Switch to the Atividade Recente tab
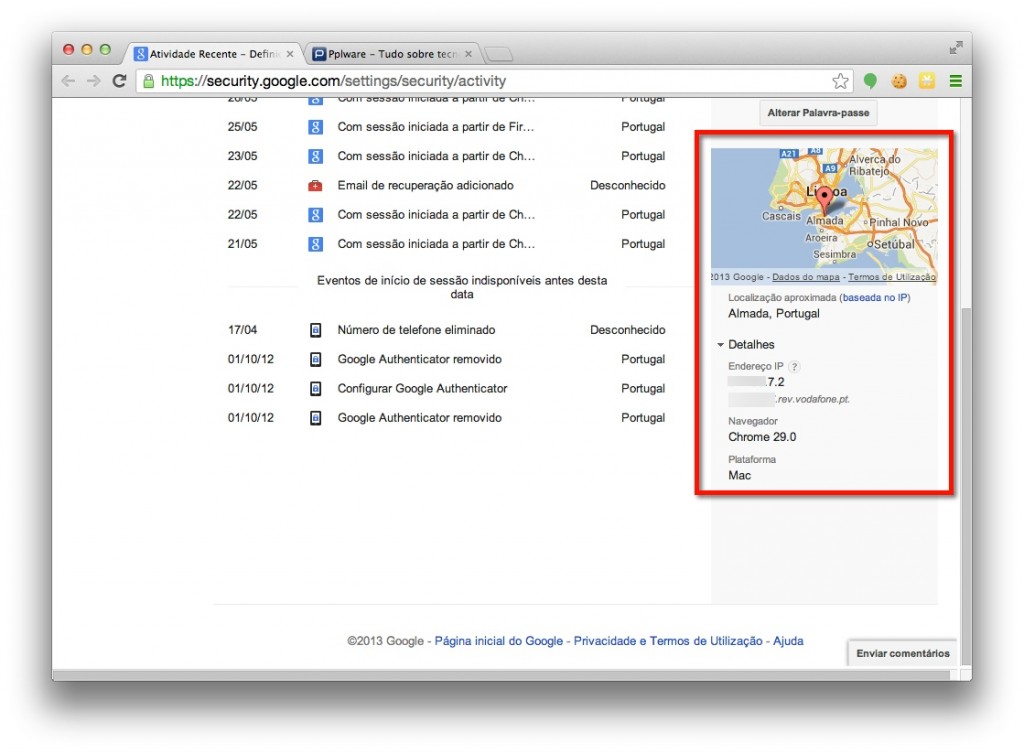This screenshot has height=753, width=1024. [x=214, y=54]
